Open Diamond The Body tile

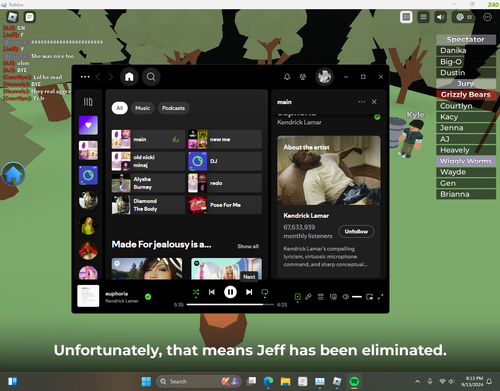148,205
